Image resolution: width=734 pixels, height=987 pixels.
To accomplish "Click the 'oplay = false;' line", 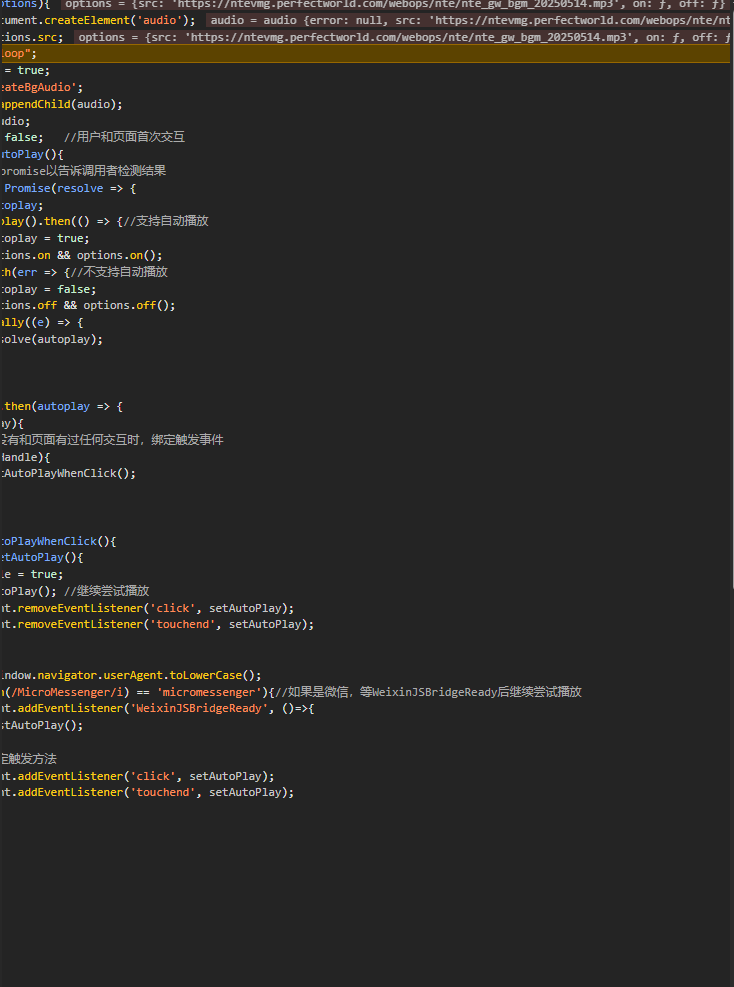I will tap(48, 289).
